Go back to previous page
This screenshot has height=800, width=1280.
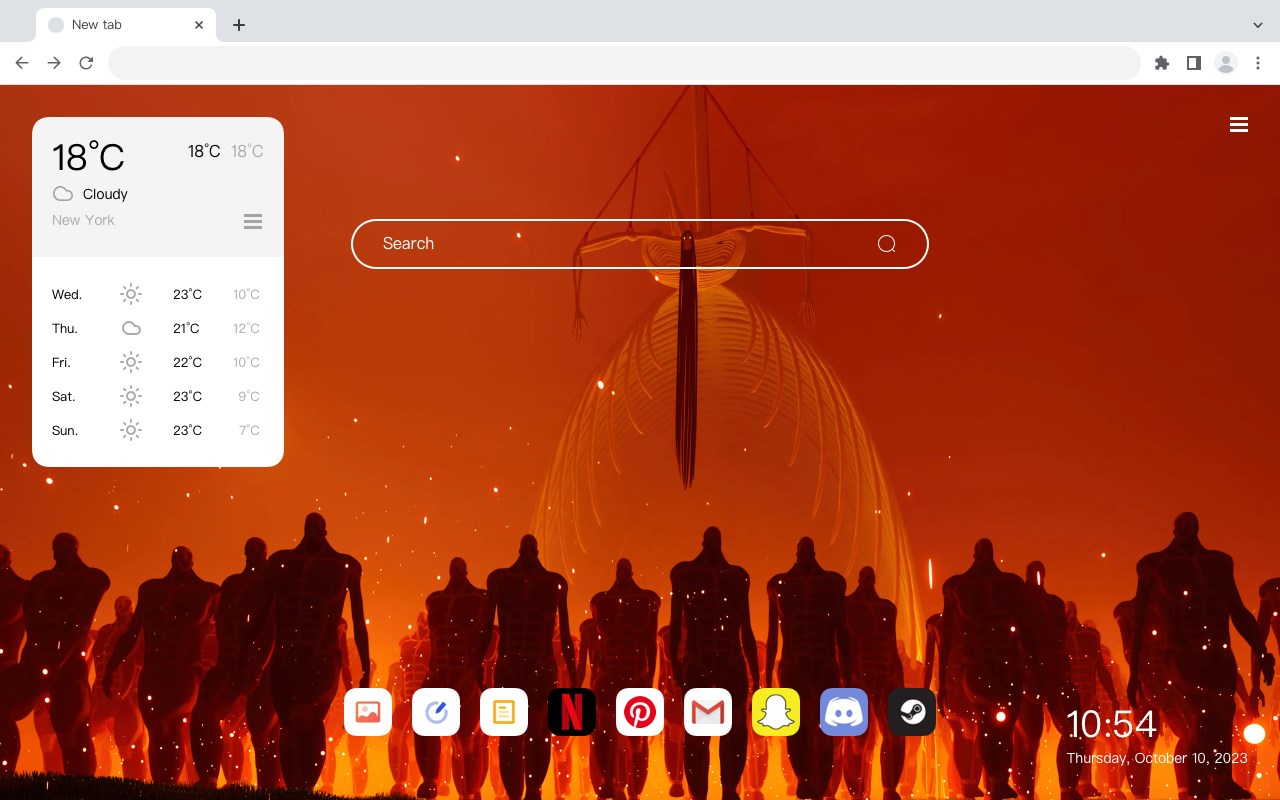[22, 63]
